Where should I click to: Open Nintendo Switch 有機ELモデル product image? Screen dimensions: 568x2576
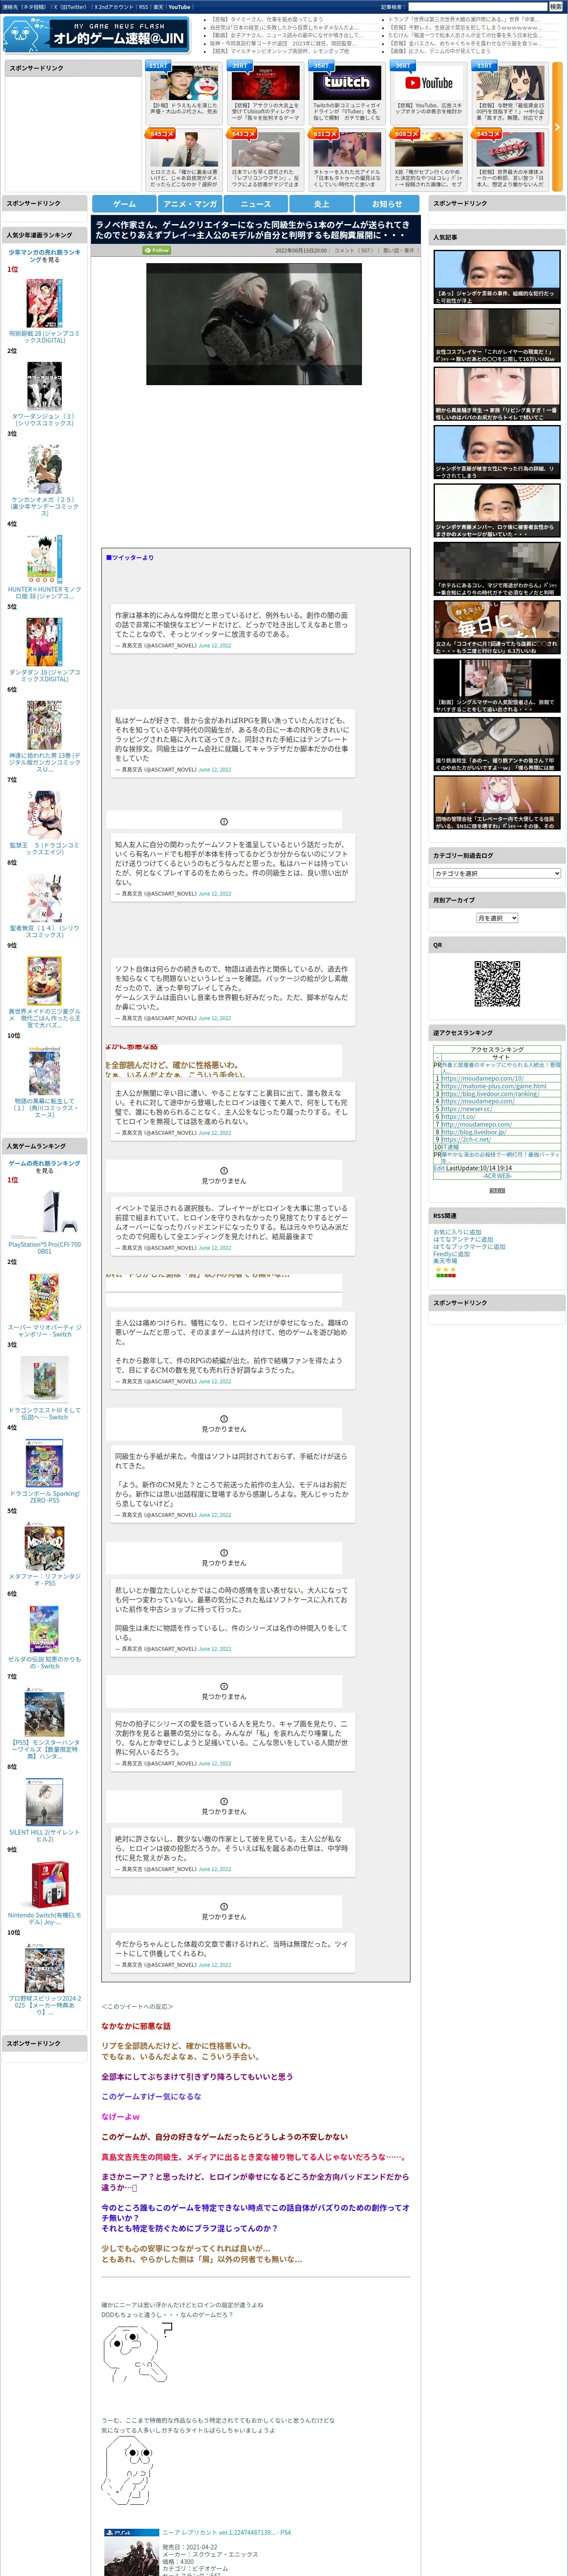[45, 1886]
